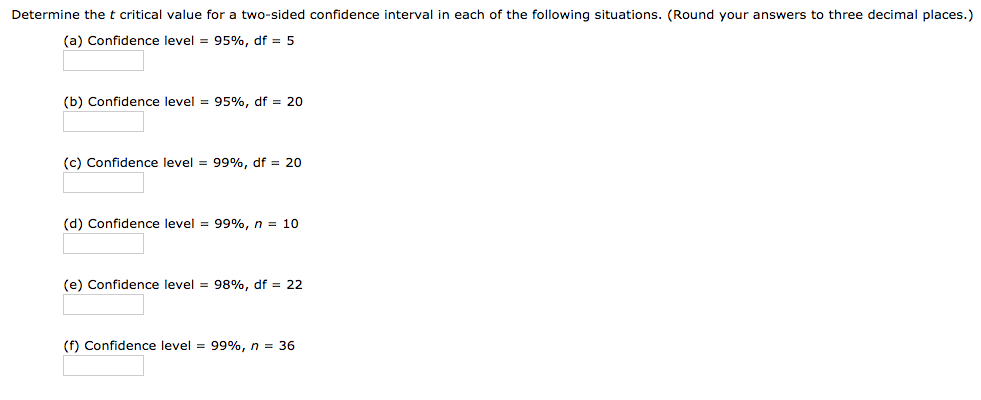Screen dimensions: 981x400
Task: Click the "(d)" part label
Action: pos(73,224)
